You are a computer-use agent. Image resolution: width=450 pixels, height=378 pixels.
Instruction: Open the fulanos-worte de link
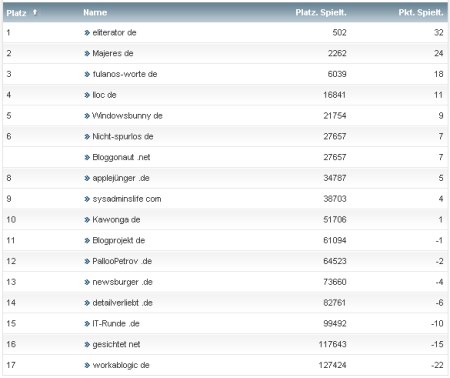point(125,74)
